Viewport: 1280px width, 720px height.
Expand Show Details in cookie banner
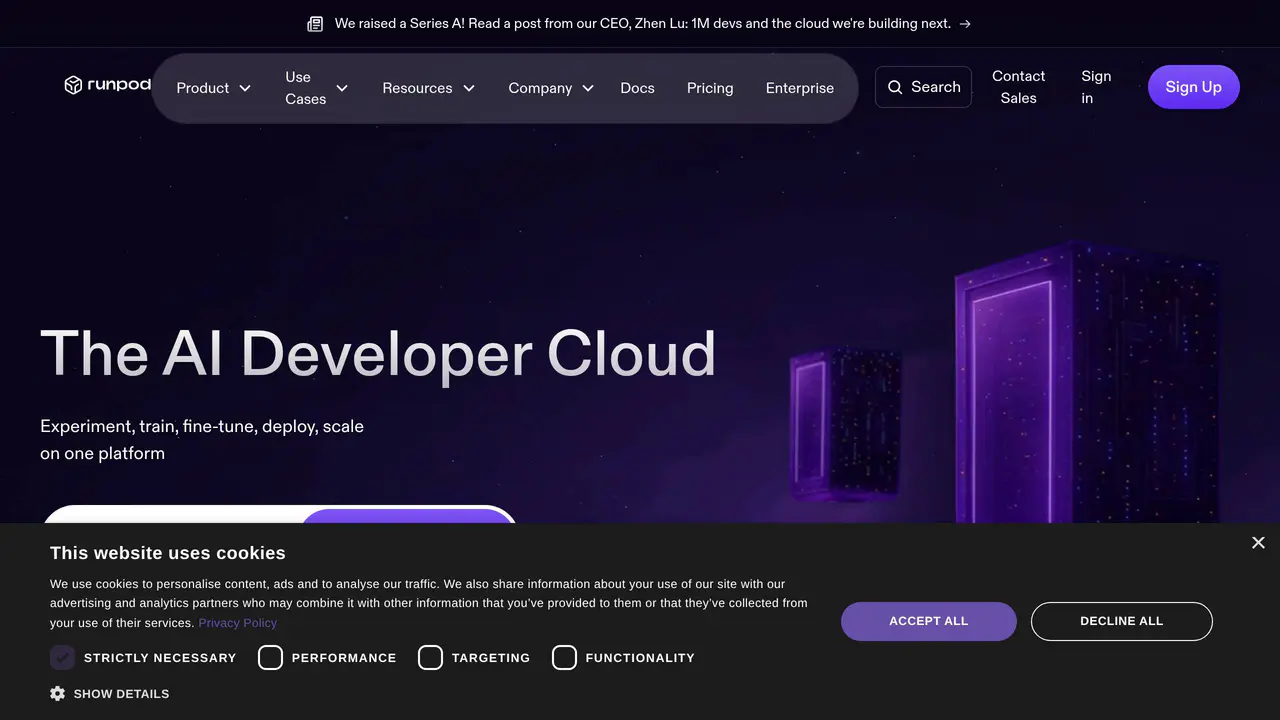coord(110,693)
